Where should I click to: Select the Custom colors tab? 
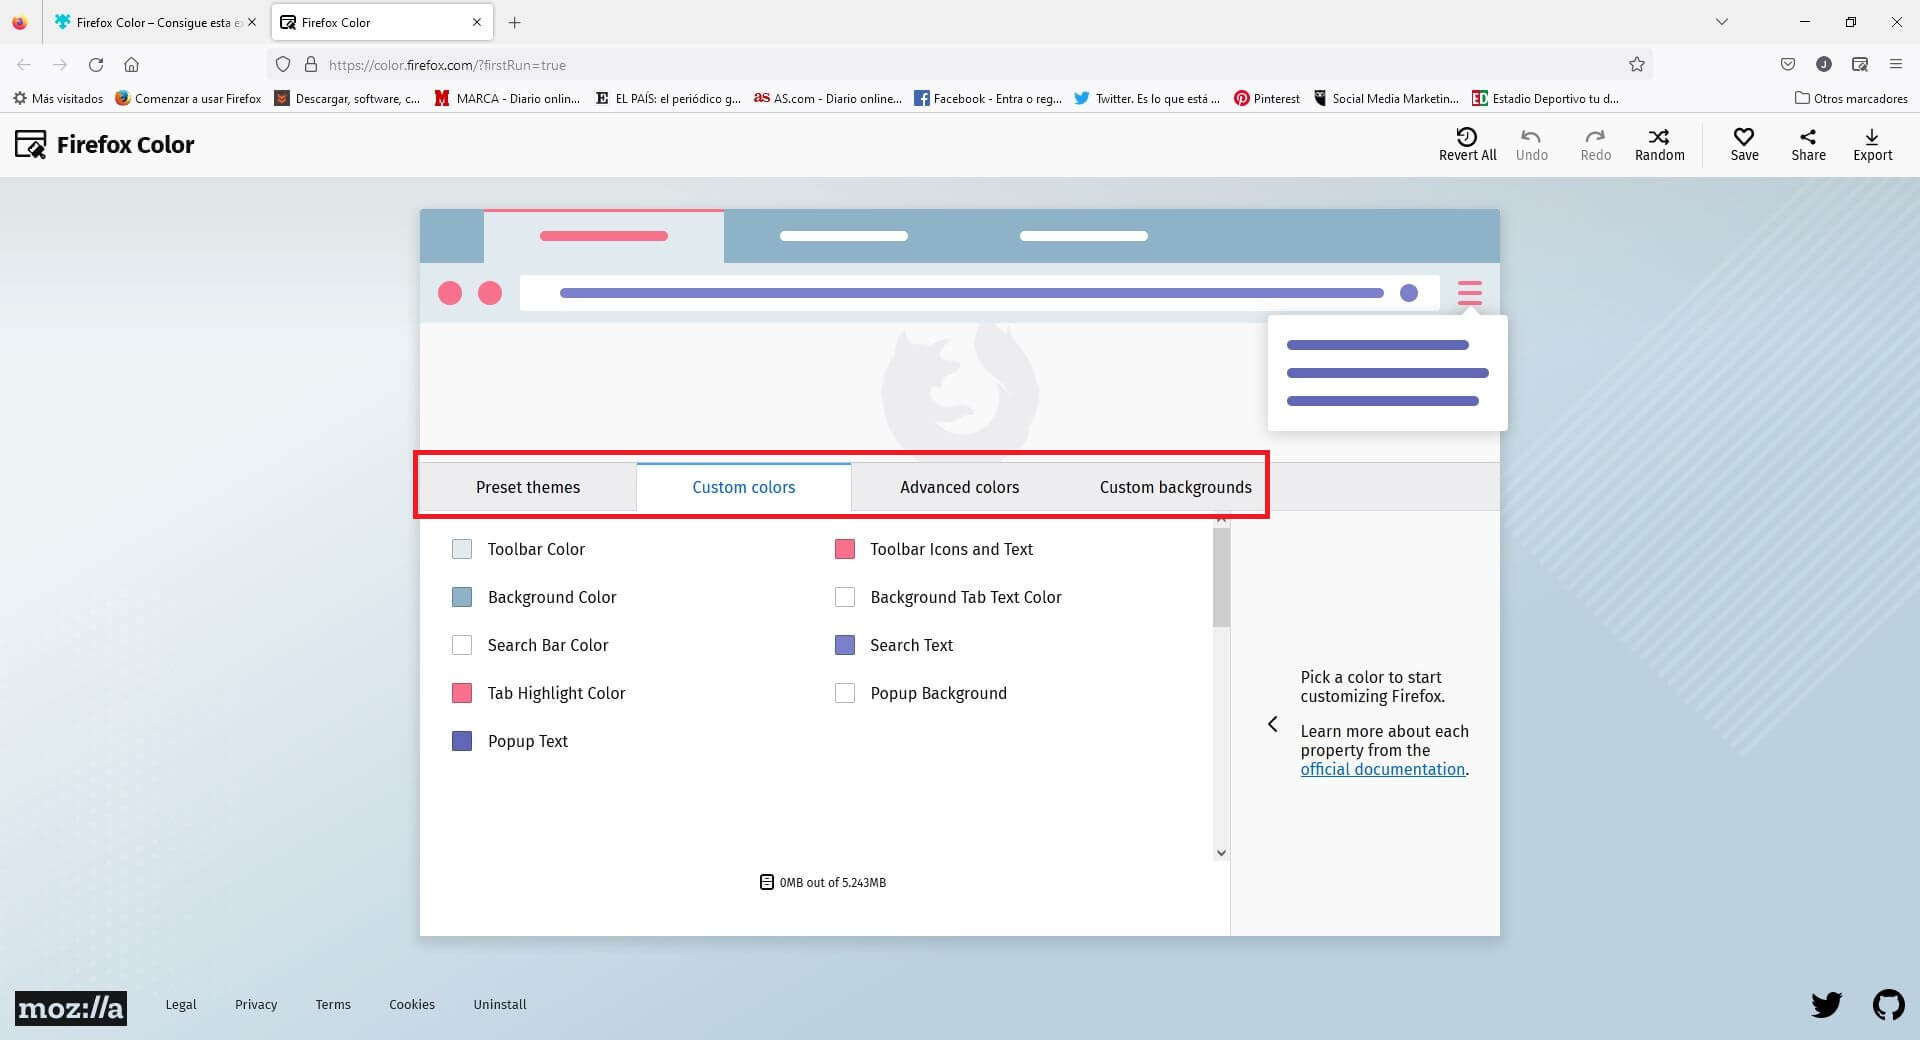click(744, 487)
